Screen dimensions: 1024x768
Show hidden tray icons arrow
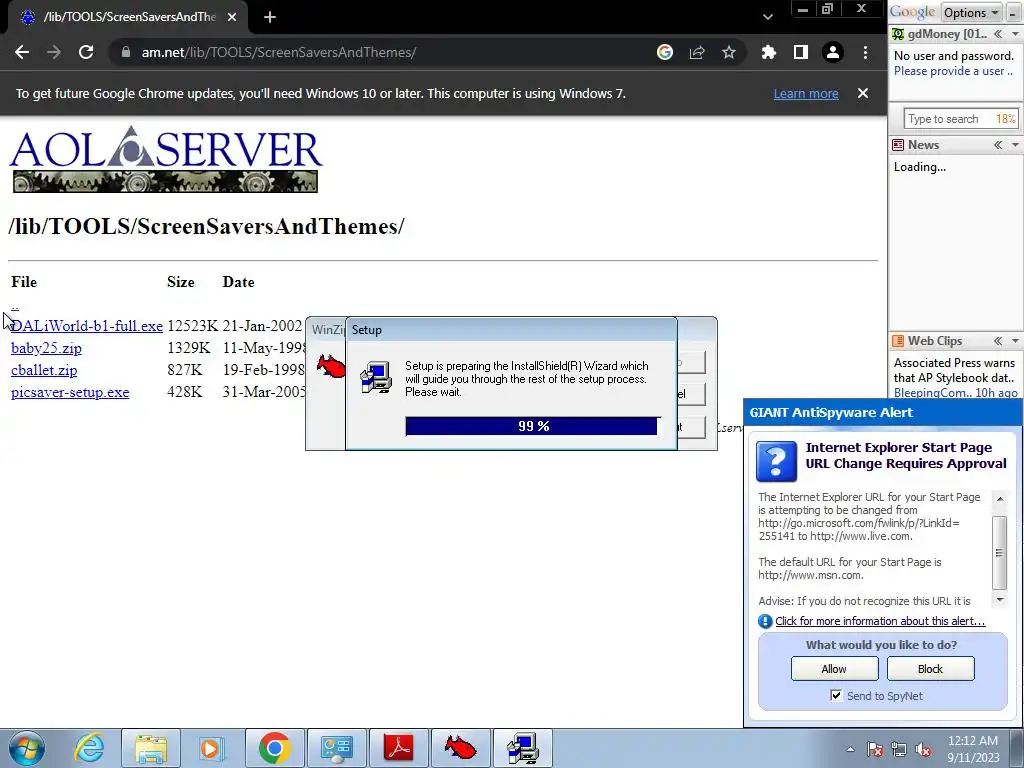pos(850,749)
